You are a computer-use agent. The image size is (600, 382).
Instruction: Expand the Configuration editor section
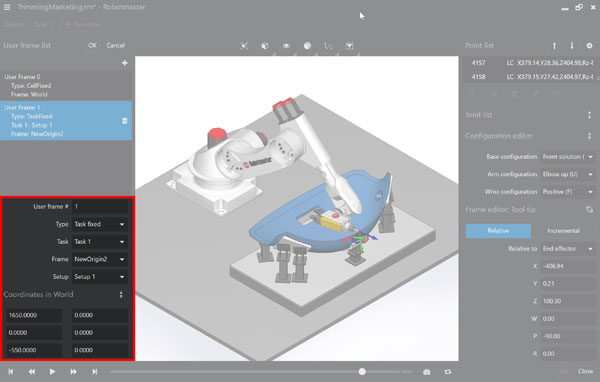589,136
